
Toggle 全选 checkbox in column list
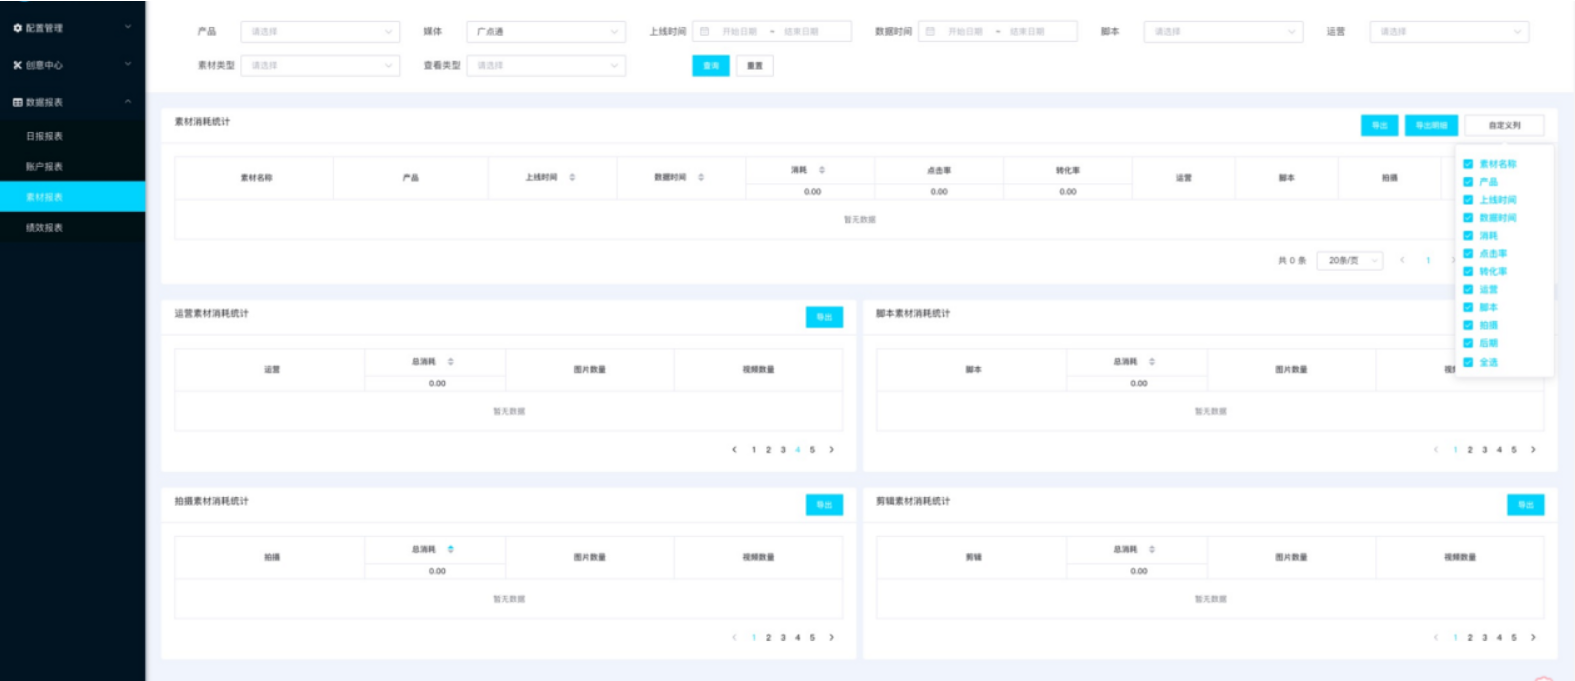pyautogui.click(x=1468, y=362)
